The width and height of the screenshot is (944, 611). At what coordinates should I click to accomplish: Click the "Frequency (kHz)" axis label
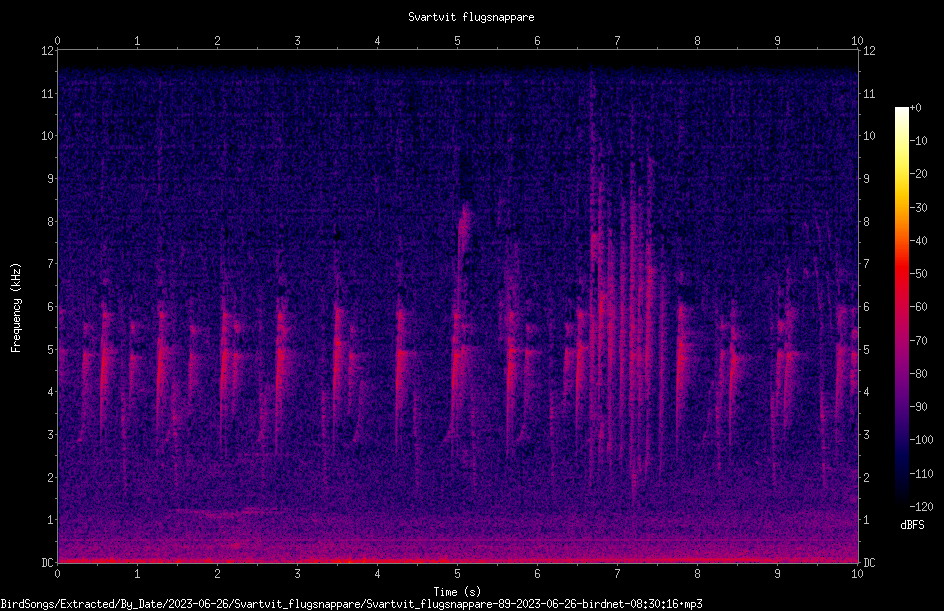tap(16, 308)
